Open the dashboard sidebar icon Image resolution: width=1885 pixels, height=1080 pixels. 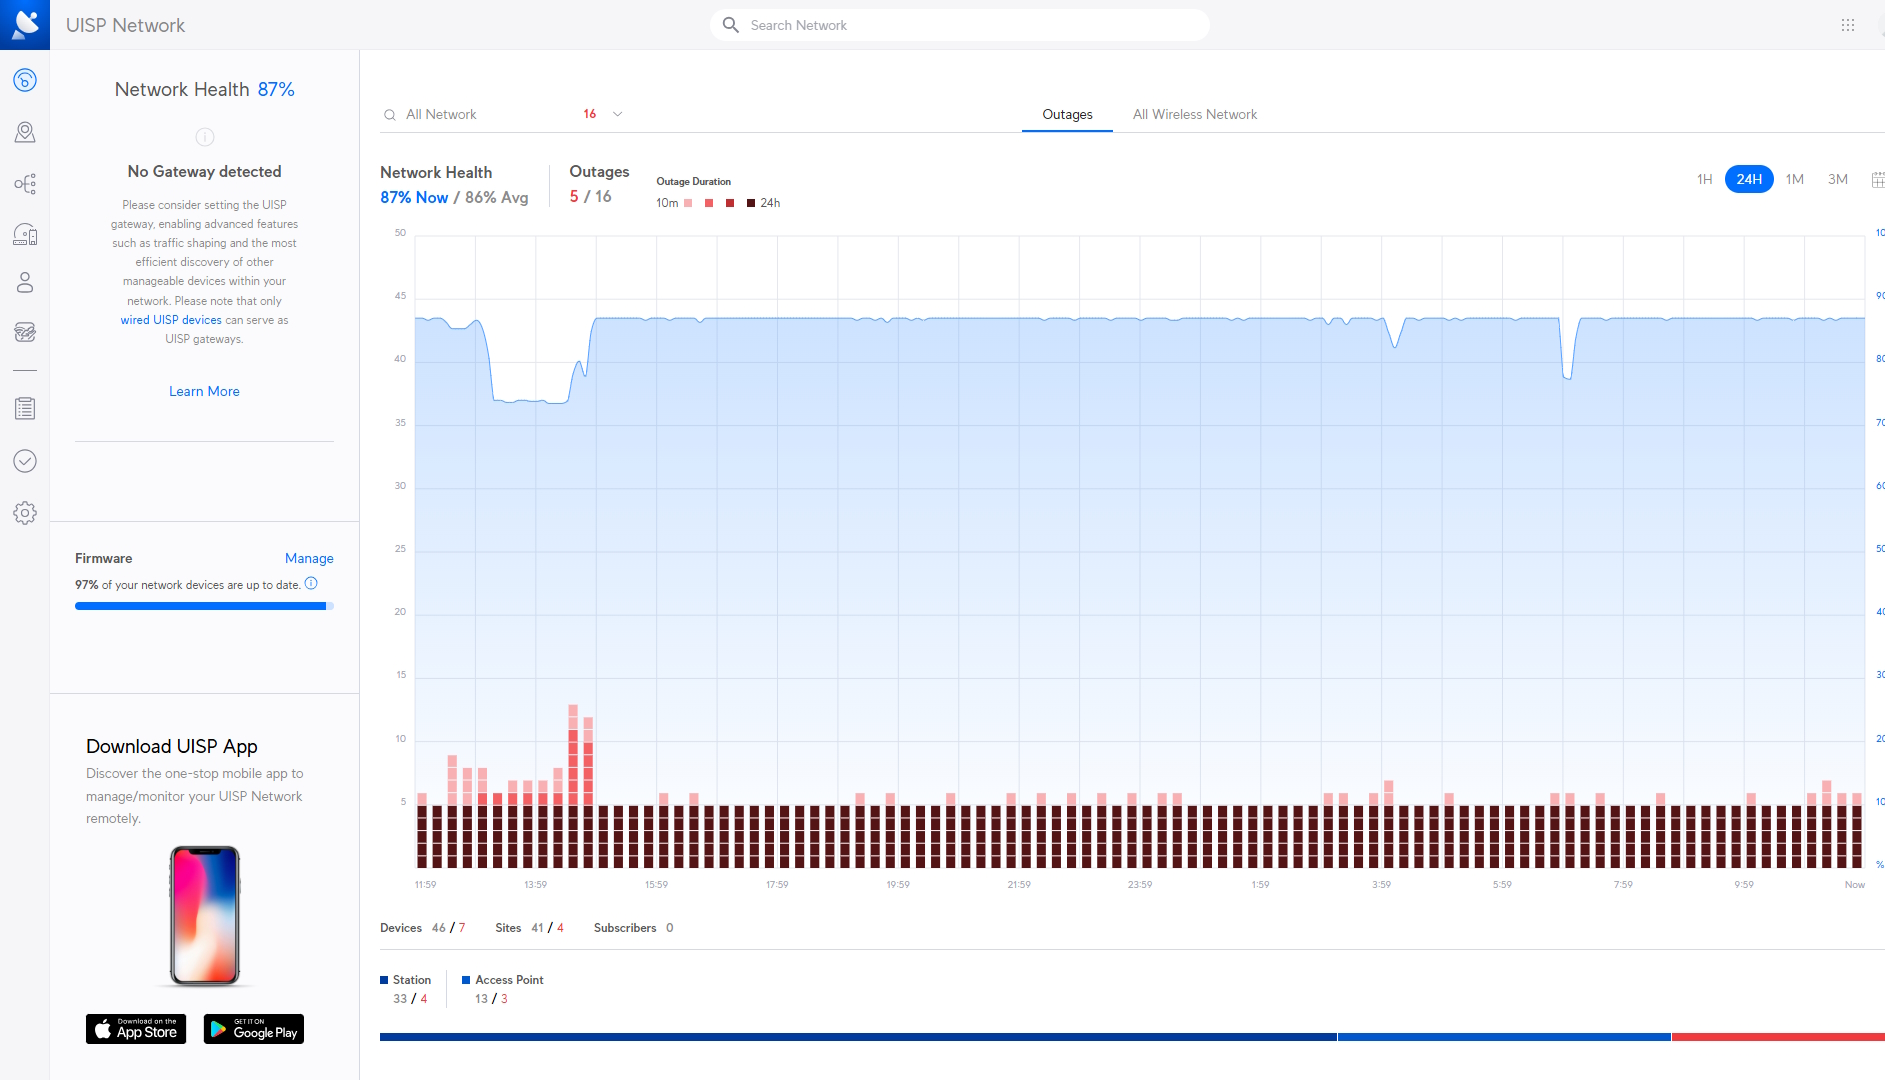point(25,80)
